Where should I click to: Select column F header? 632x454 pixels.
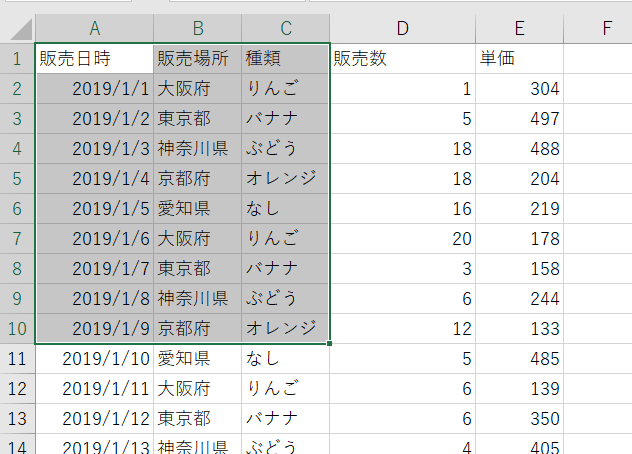(598, 29)
